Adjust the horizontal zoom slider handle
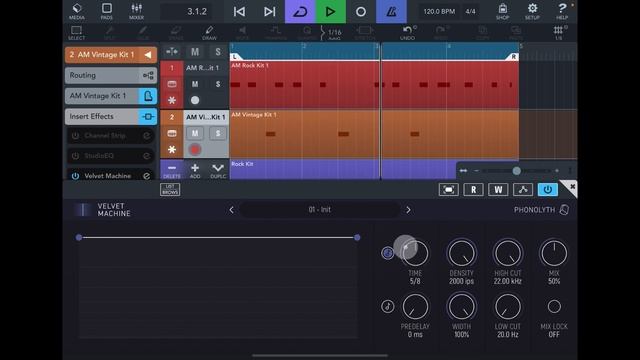640x360 pixels. [516, 171]
